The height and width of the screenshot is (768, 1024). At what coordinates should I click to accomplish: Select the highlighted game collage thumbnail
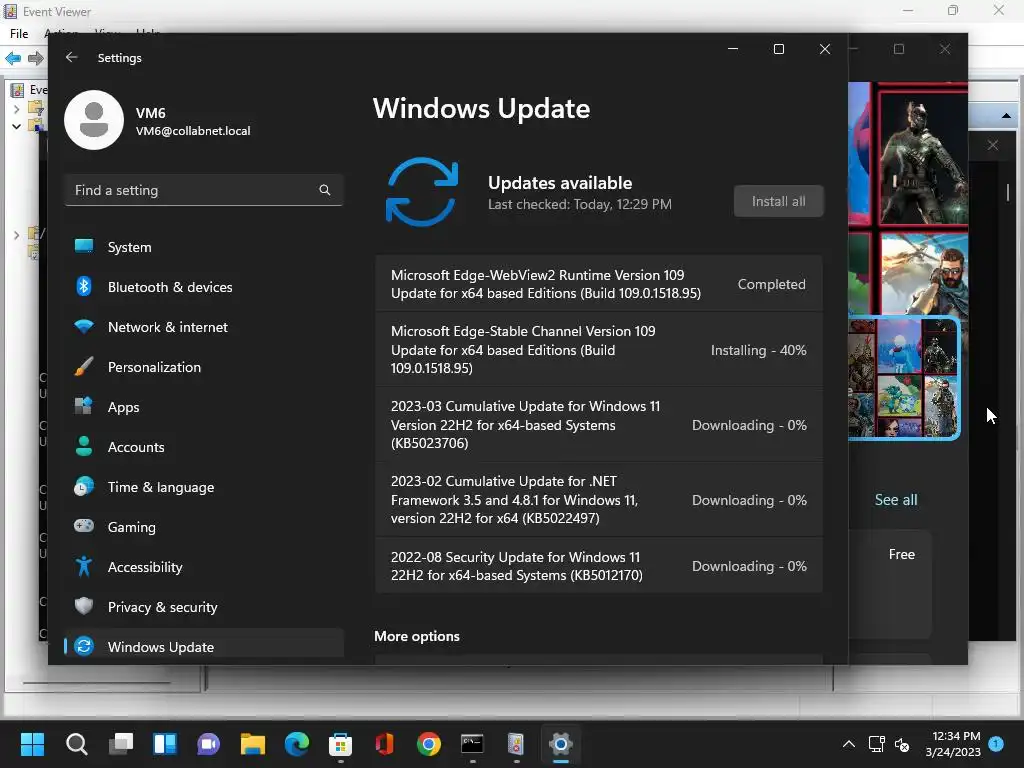[904, 378]
